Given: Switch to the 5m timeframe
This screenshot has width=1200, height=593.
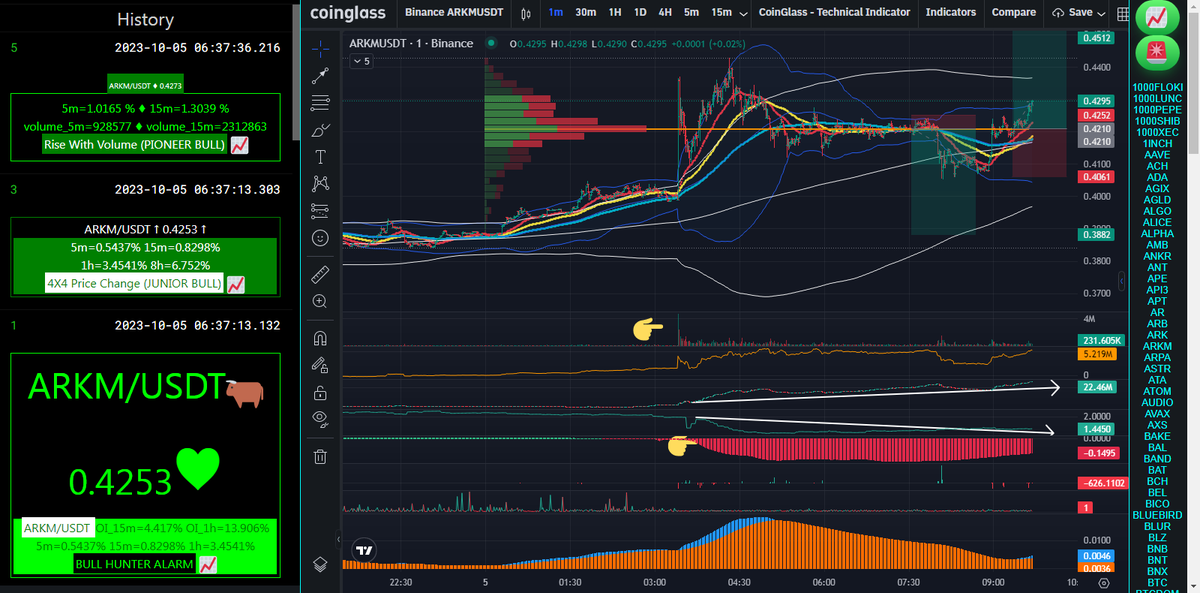Looking at the screenshot, I should (x=692, y=12).
